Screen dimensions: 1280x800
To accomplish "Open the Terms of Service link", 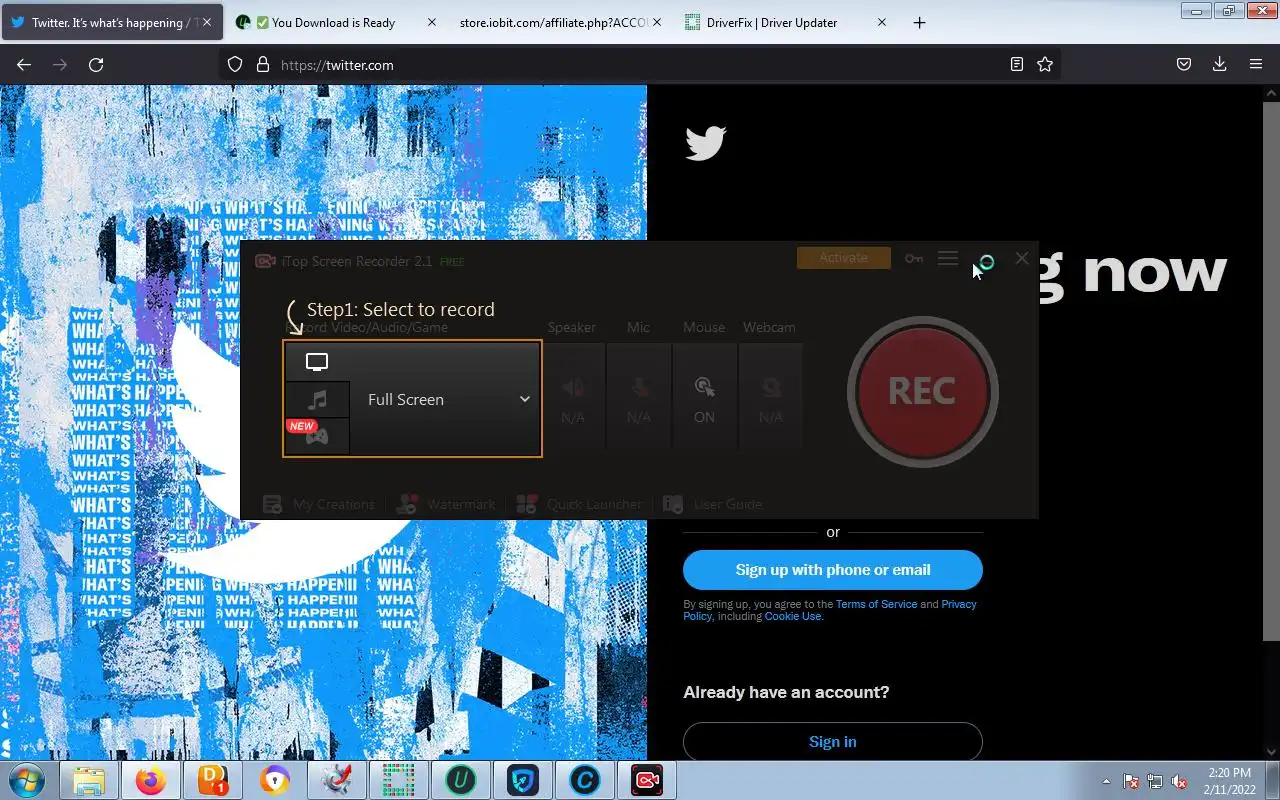I will click(876, 604).
